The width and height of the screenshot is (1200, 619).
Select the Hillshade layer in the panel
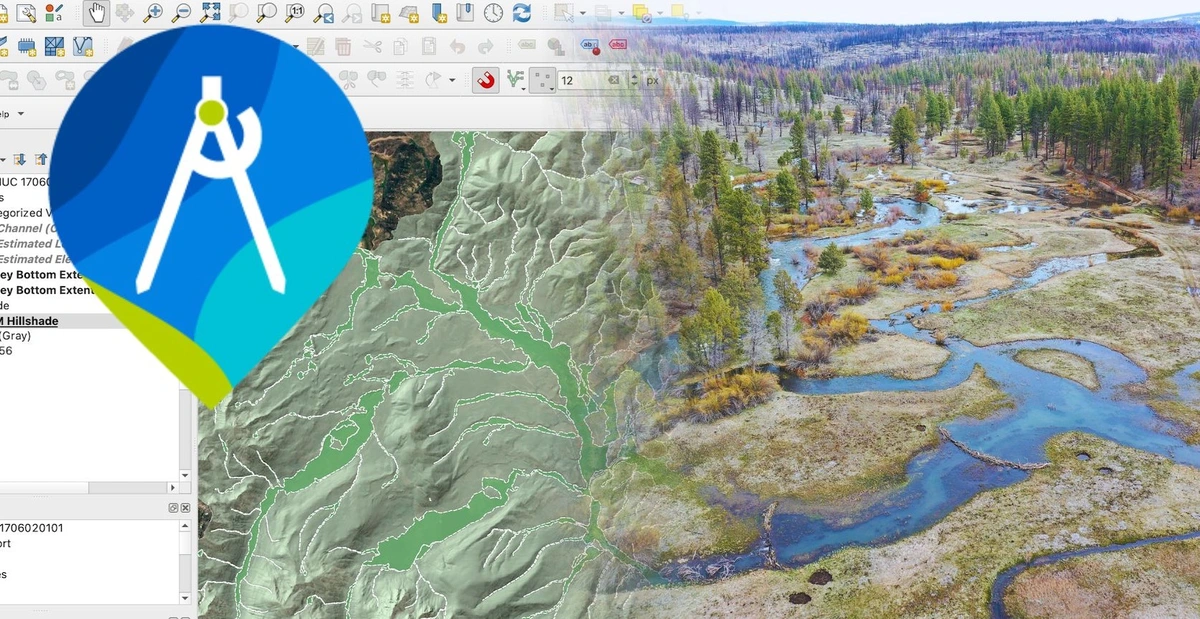coord(28,321)
